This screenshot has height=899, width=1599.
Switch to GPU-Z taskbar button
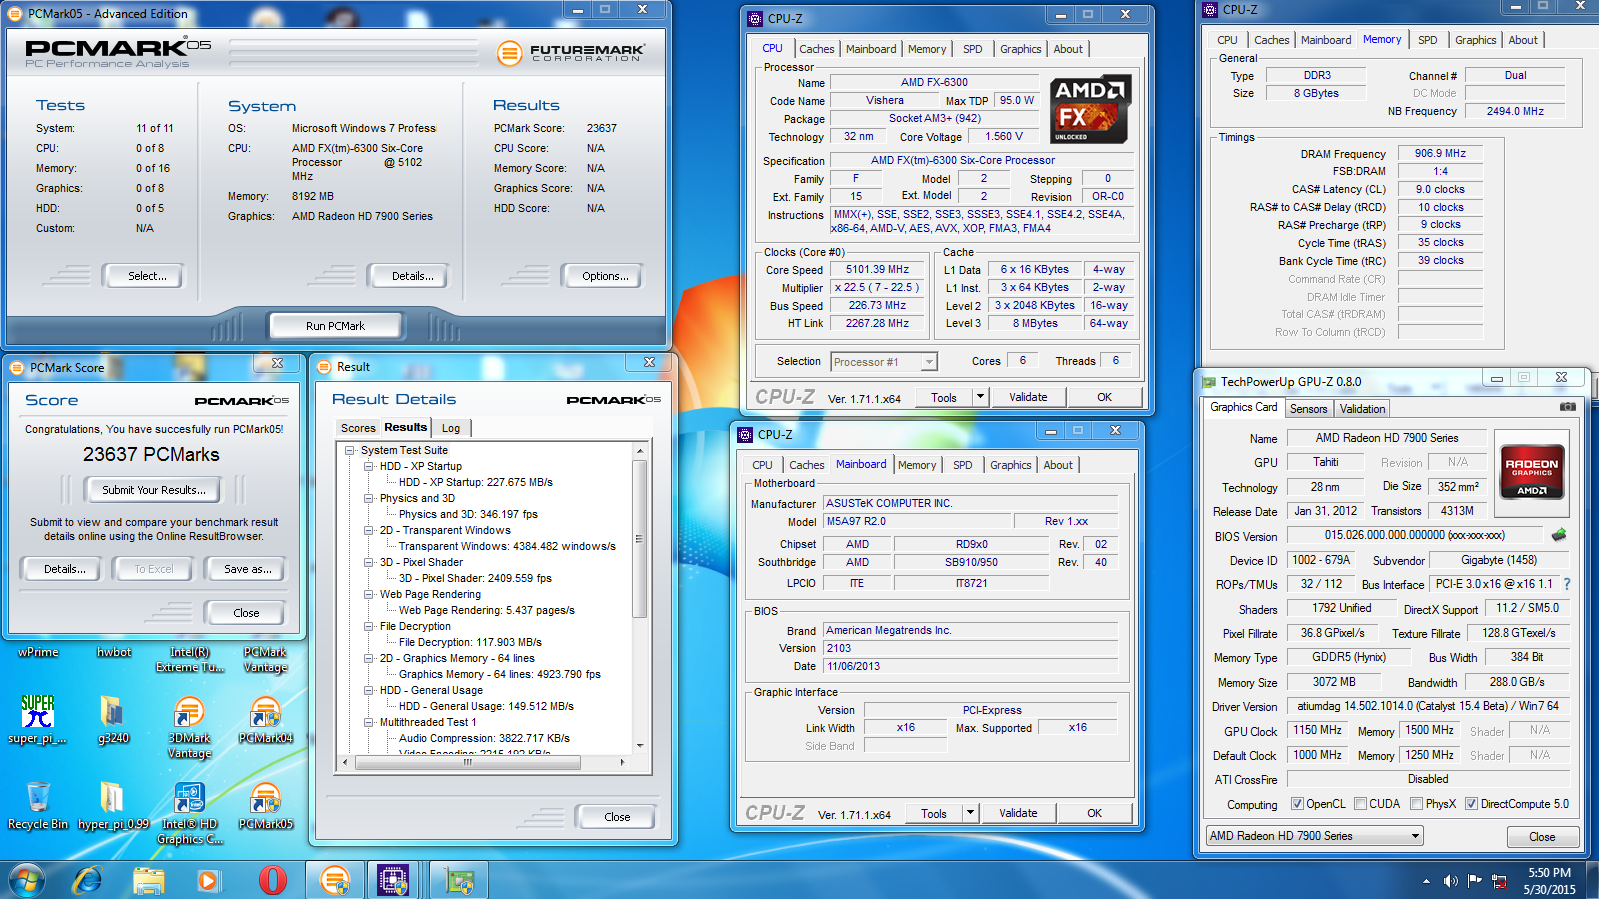click(459, 880)
